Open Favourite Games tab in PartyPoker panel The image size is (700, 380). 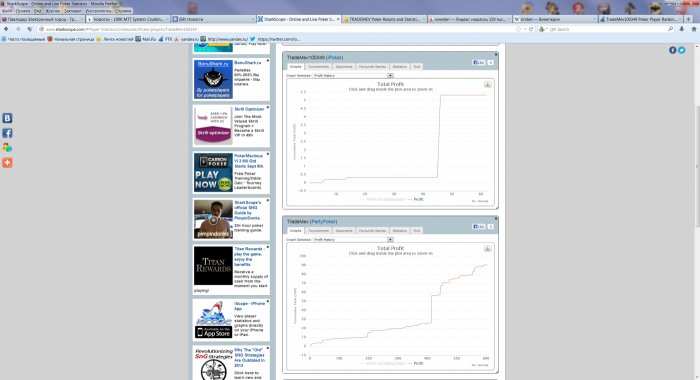tap(372, 230)
